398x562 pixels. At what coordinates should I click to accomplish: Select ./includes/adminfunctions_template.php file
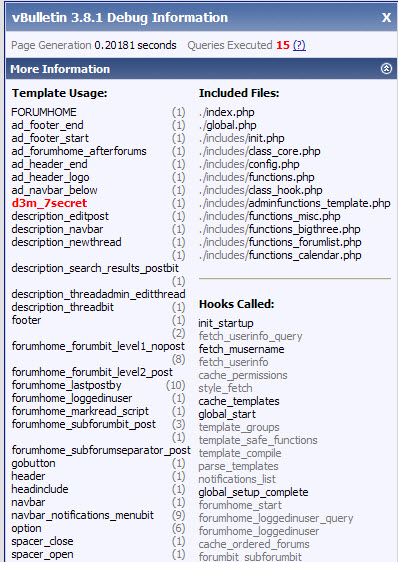click(294, 203)
